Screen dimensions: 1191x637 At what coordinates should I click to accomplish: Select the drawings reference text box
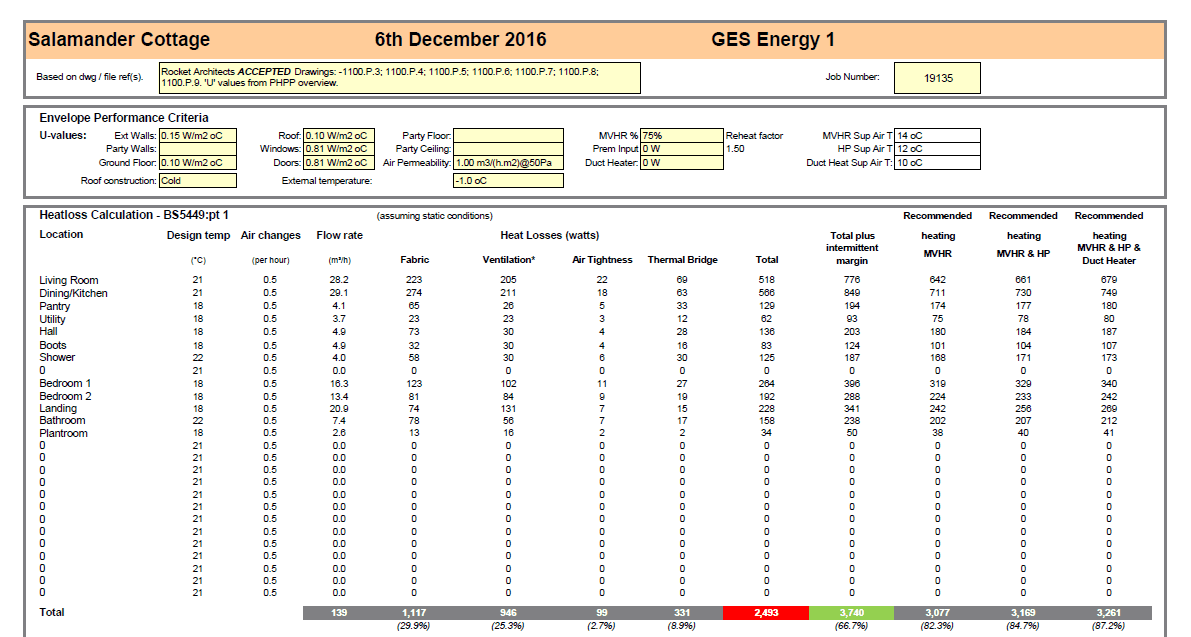point(400,78)
